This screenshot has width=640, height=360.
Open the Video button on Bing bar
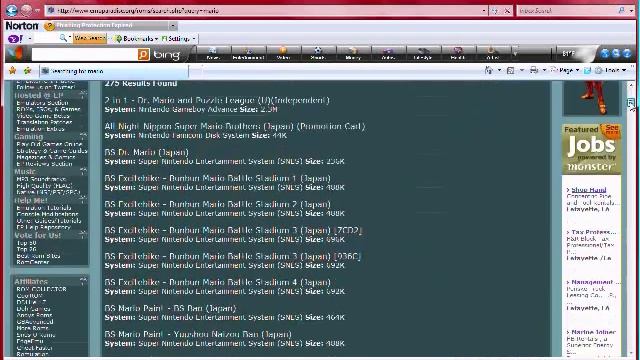pyautogui.click(x=283, y=53)
